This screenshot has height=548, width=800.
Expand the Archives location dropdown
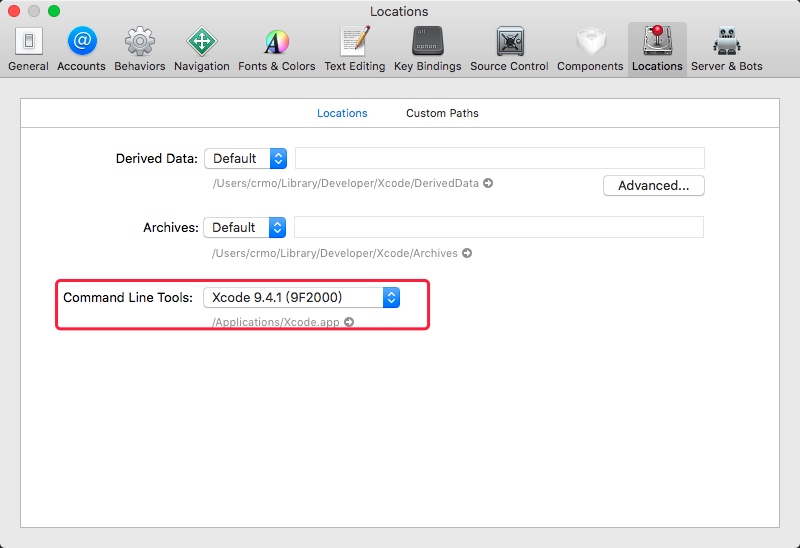click(245, 227)
